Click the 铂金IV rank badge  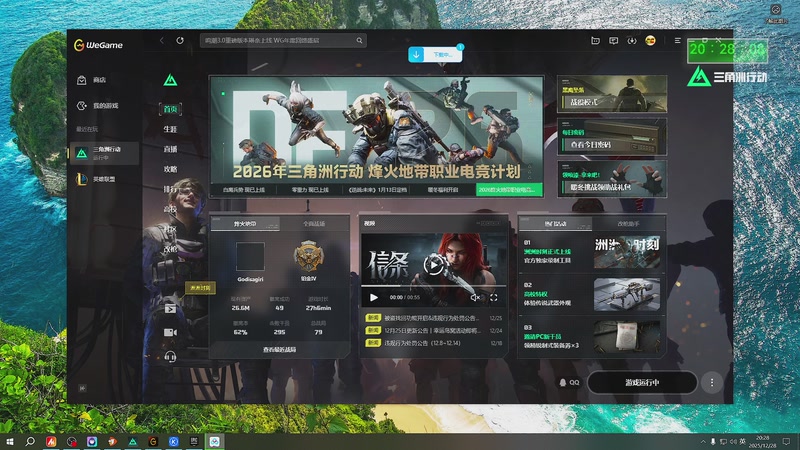pyautogui.click(x=308, y=257)
